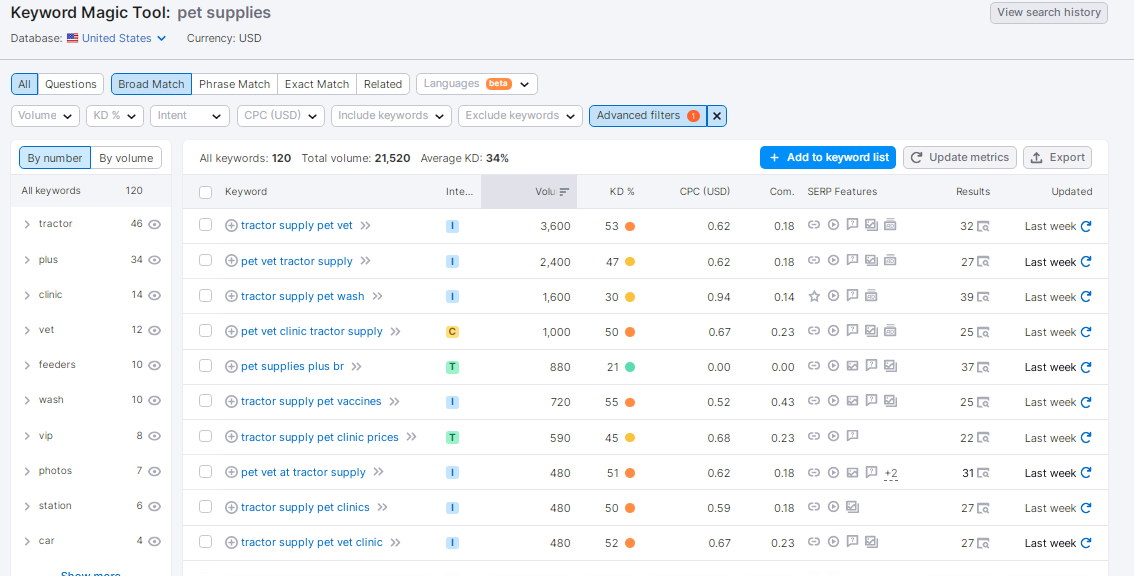This screenshot has width=1134, height=576.
Task: Open the Volume filter dropdown
Action: click(x=46, y=116)
